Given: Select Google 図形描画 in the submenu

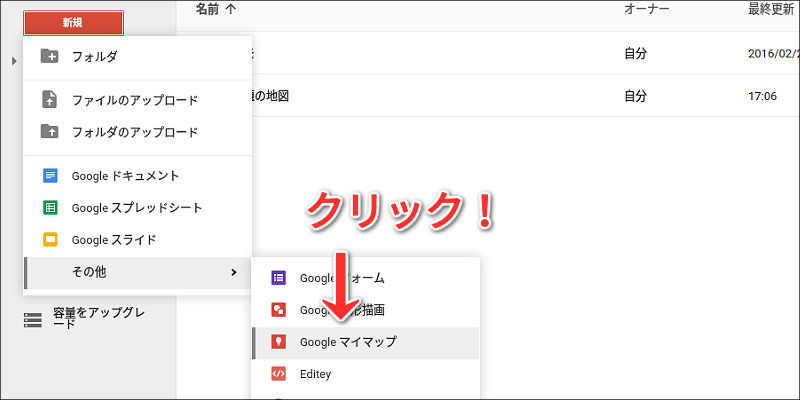Looking at the screenshot, I should pyautogui.click(x=365, y=310).
